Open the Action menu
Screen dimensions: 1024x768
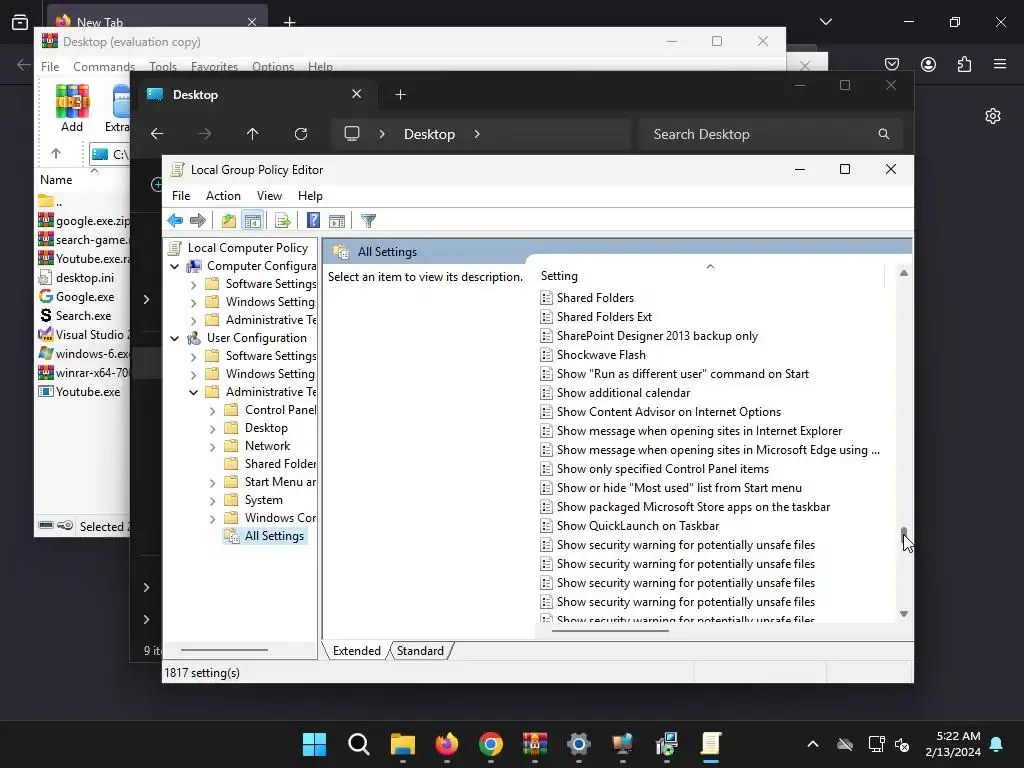(x=223, y=196)
